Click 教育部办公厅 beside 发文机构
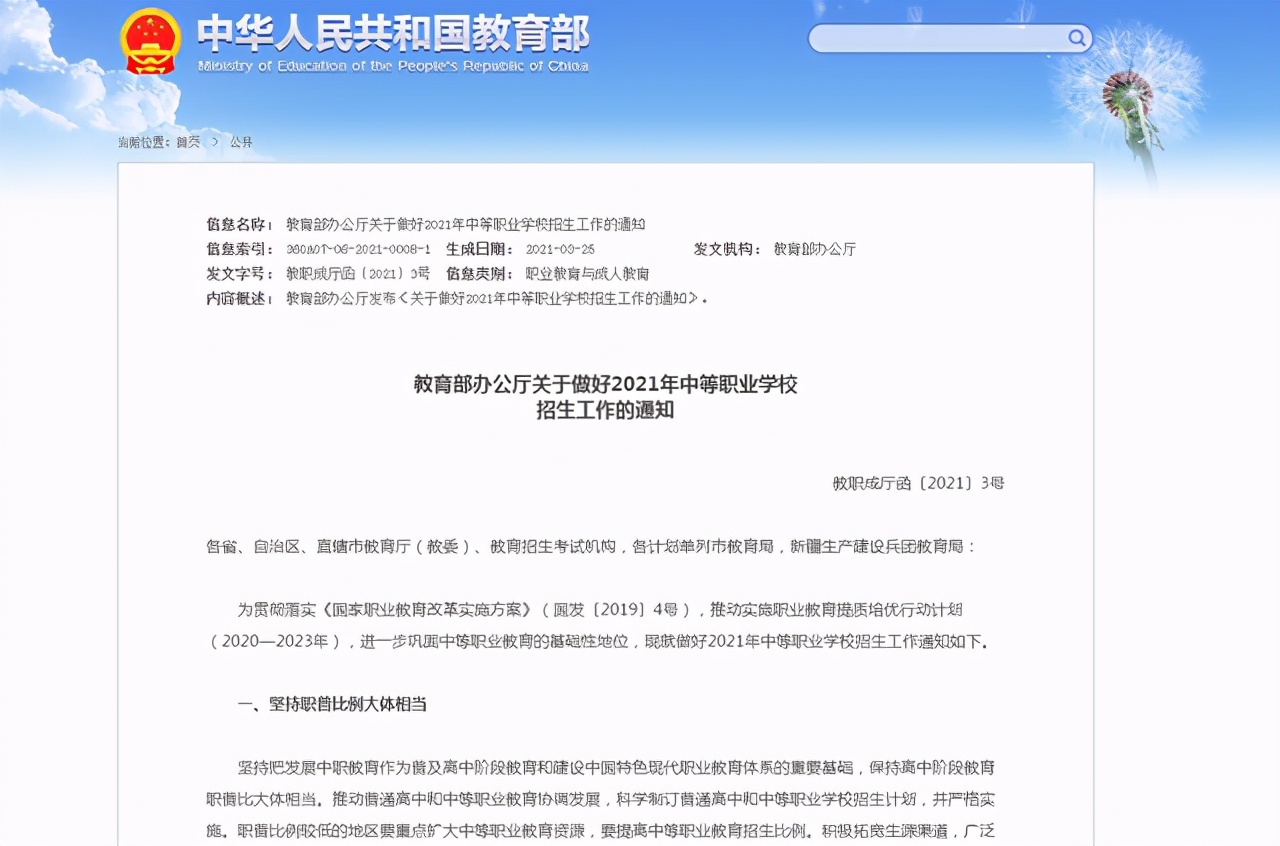1280x846 pixels. pyautogui.click(x=815, y=249)
